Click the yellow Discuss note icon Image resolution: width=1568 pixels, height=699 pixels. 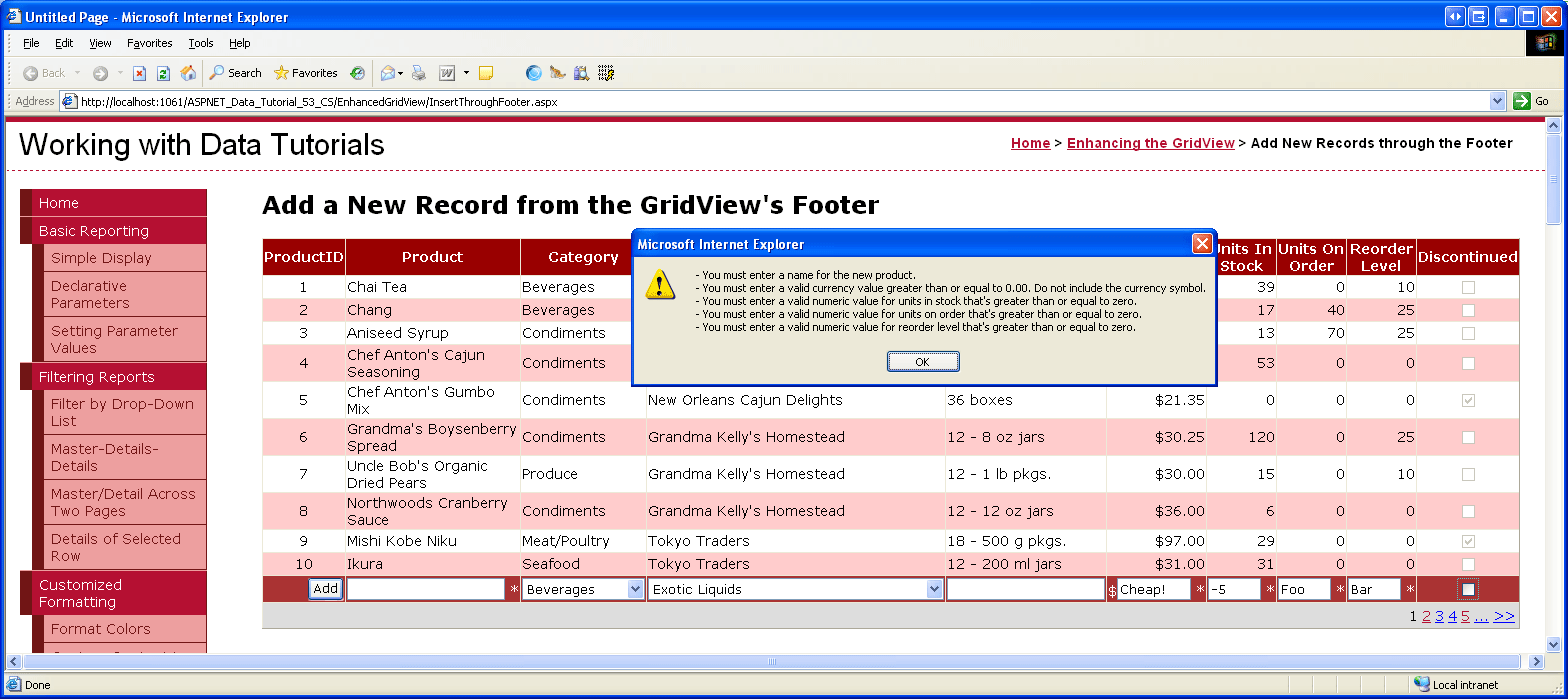tap(486, 73)
